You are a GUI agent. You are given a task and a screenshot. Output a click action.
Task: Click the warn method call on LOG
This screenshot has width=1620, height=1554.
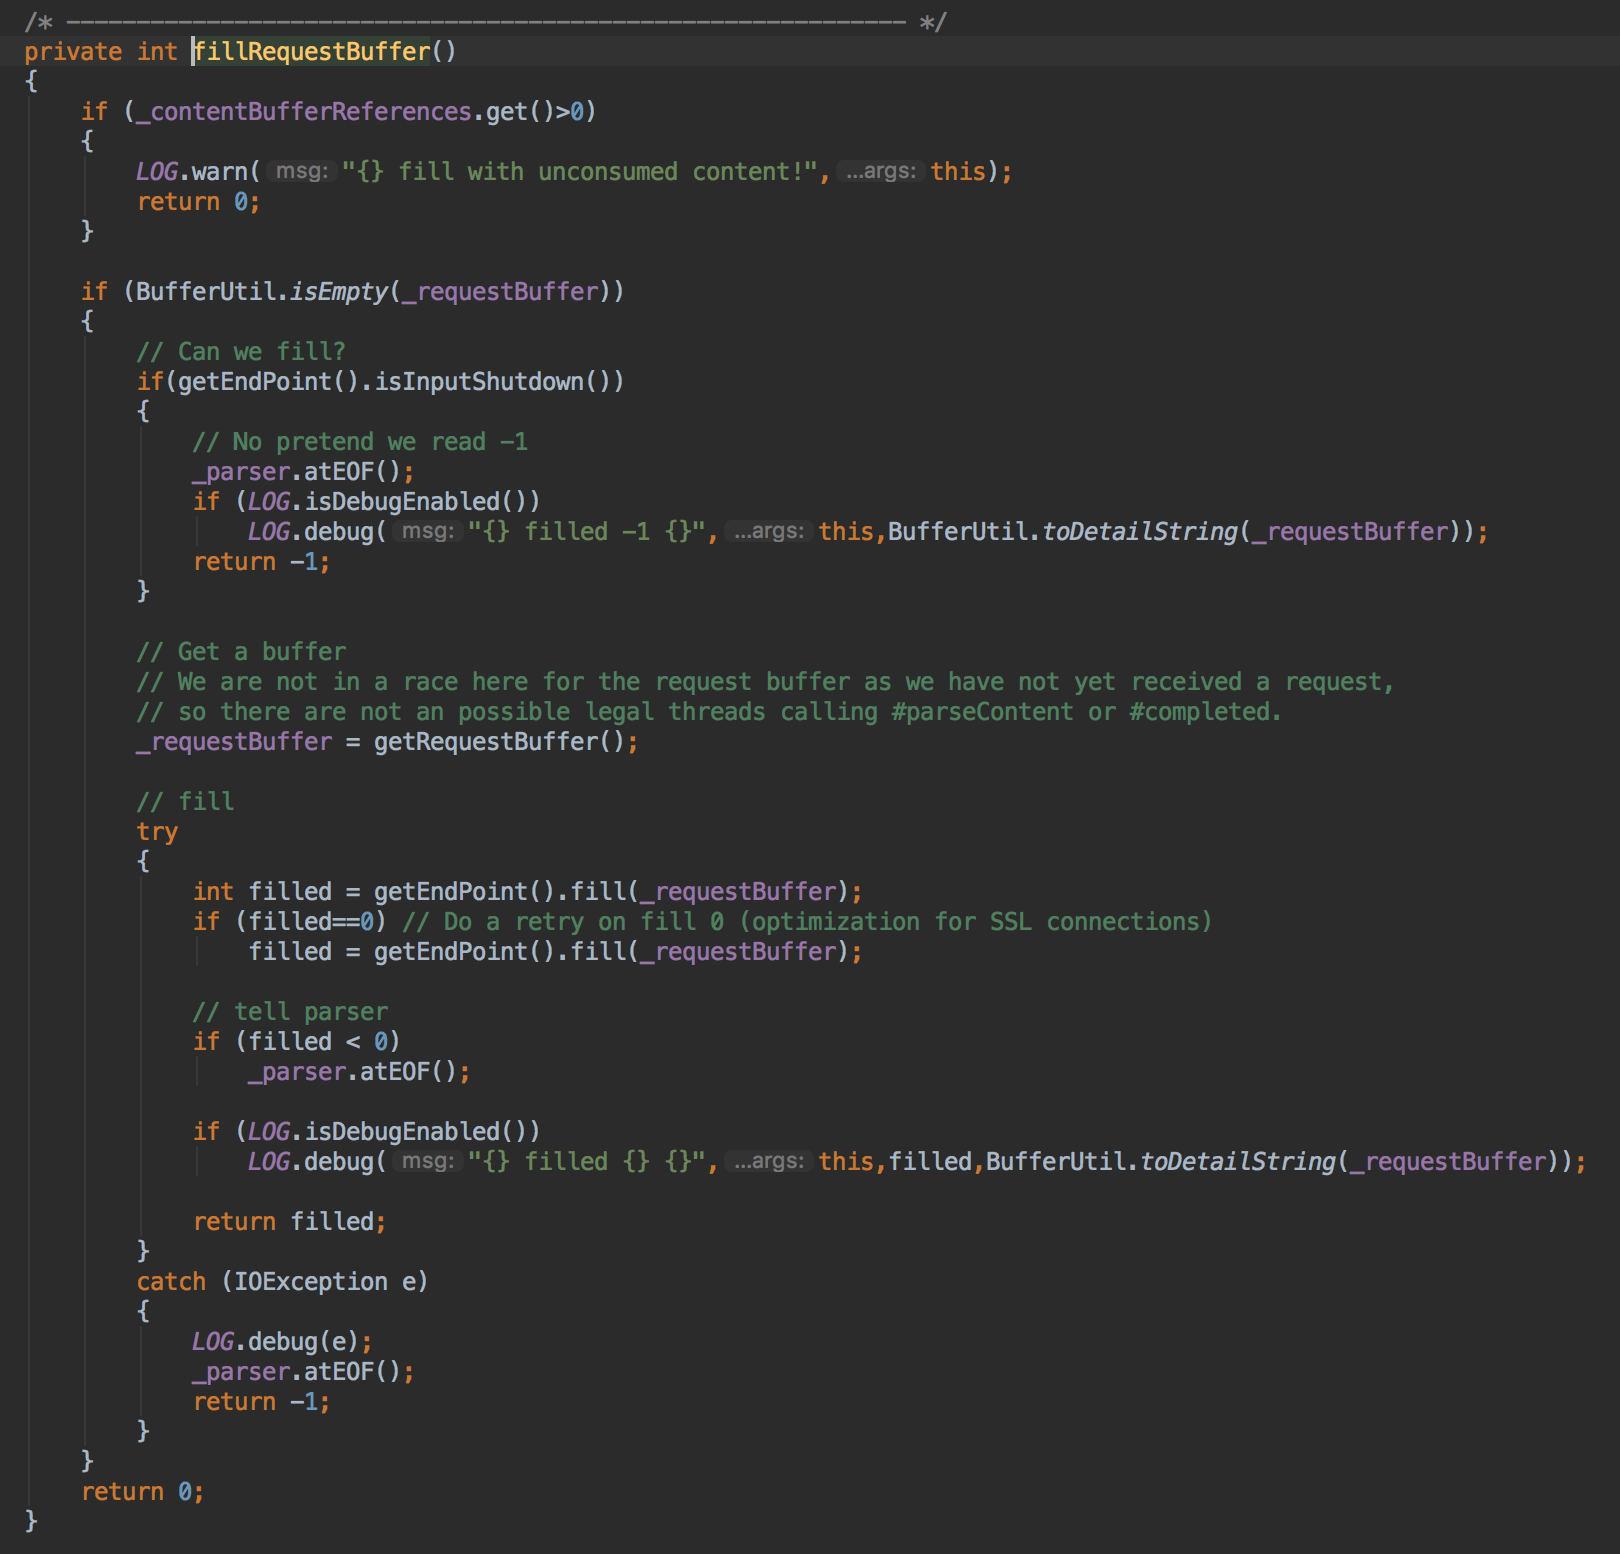[x=219, y=171]
